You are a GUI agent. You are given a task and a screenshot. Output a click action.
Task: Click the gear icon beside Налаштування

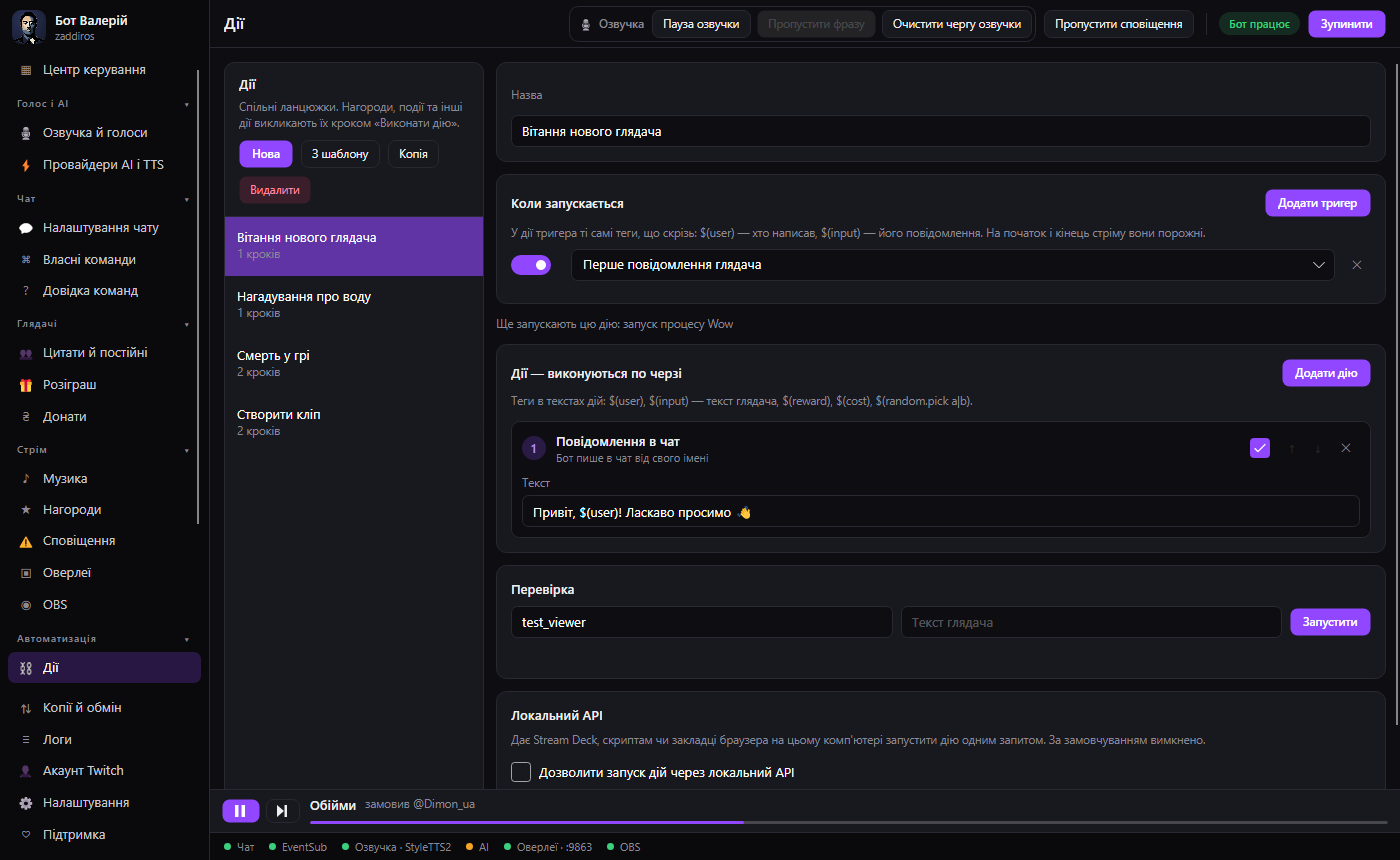tap(26, 803)
